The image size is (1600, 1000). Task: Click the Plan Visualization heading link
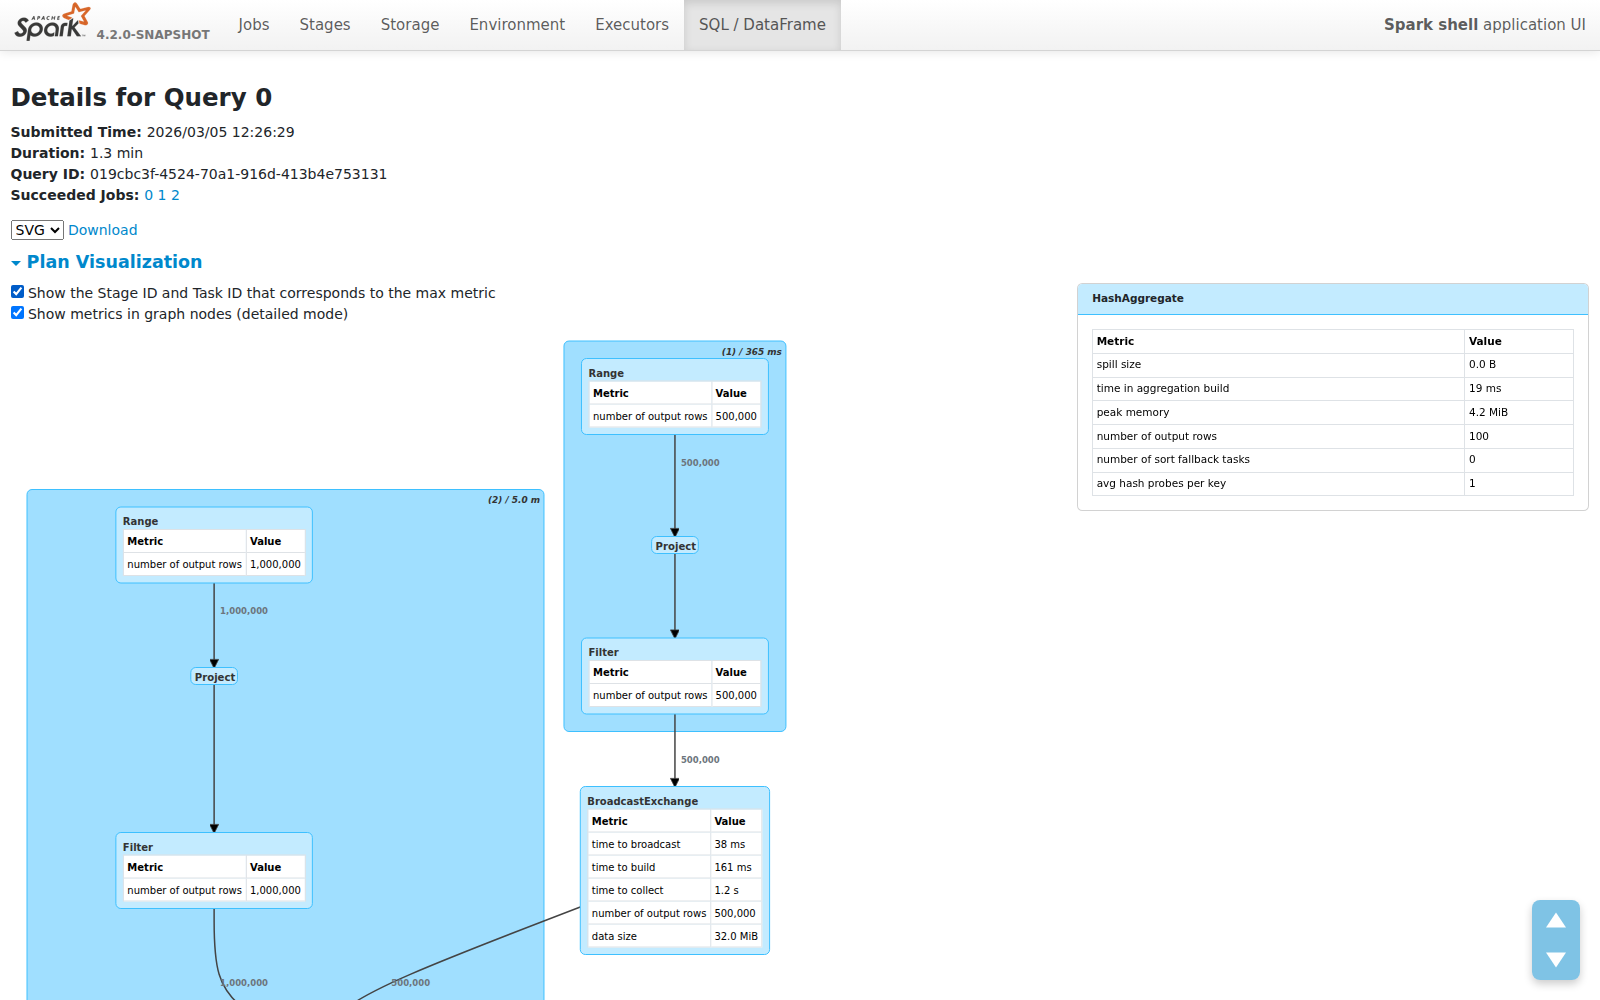click(x=114, y=262)
